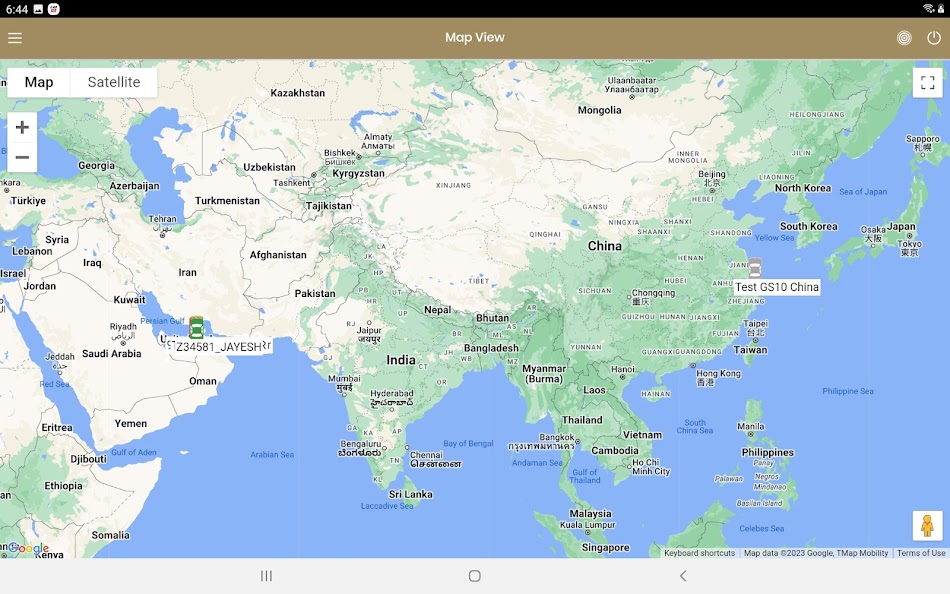Click the power logout icon
Image resolution: width=950 pixels, height=594 pixels.
(932, 38)
